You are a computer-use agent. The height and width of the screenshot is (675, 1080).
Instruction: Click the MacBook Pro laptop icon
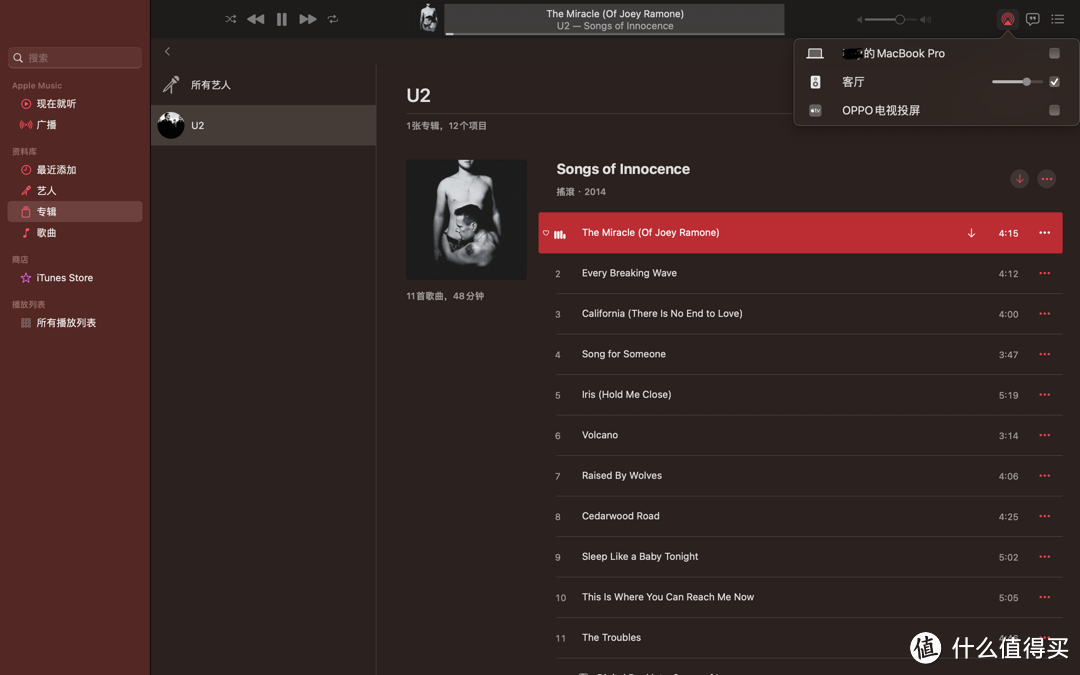coord(815,54)
